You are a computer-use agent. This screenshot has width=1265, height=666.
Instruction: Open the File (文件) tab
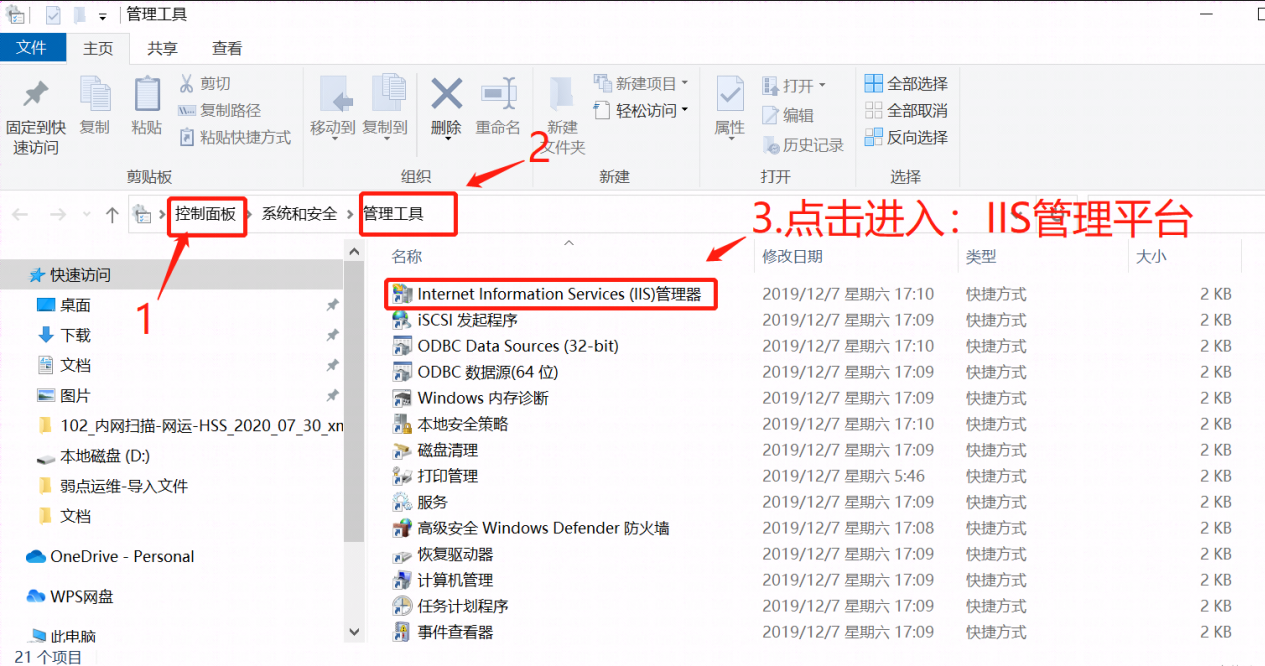[32, 47]
